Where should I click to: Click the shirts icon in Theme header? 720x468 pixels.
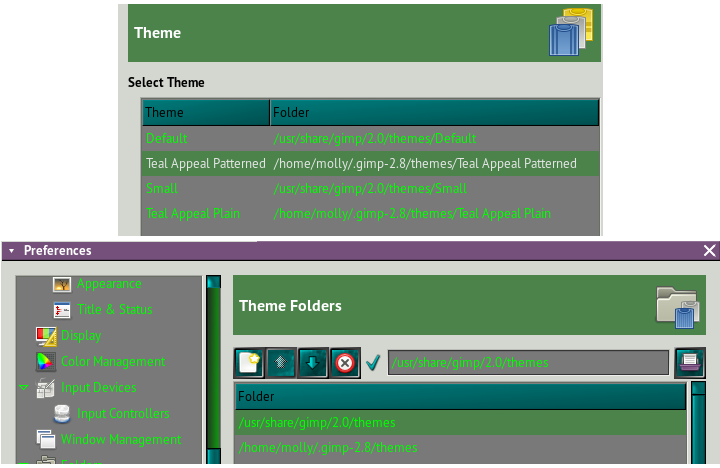coord(571,32)
